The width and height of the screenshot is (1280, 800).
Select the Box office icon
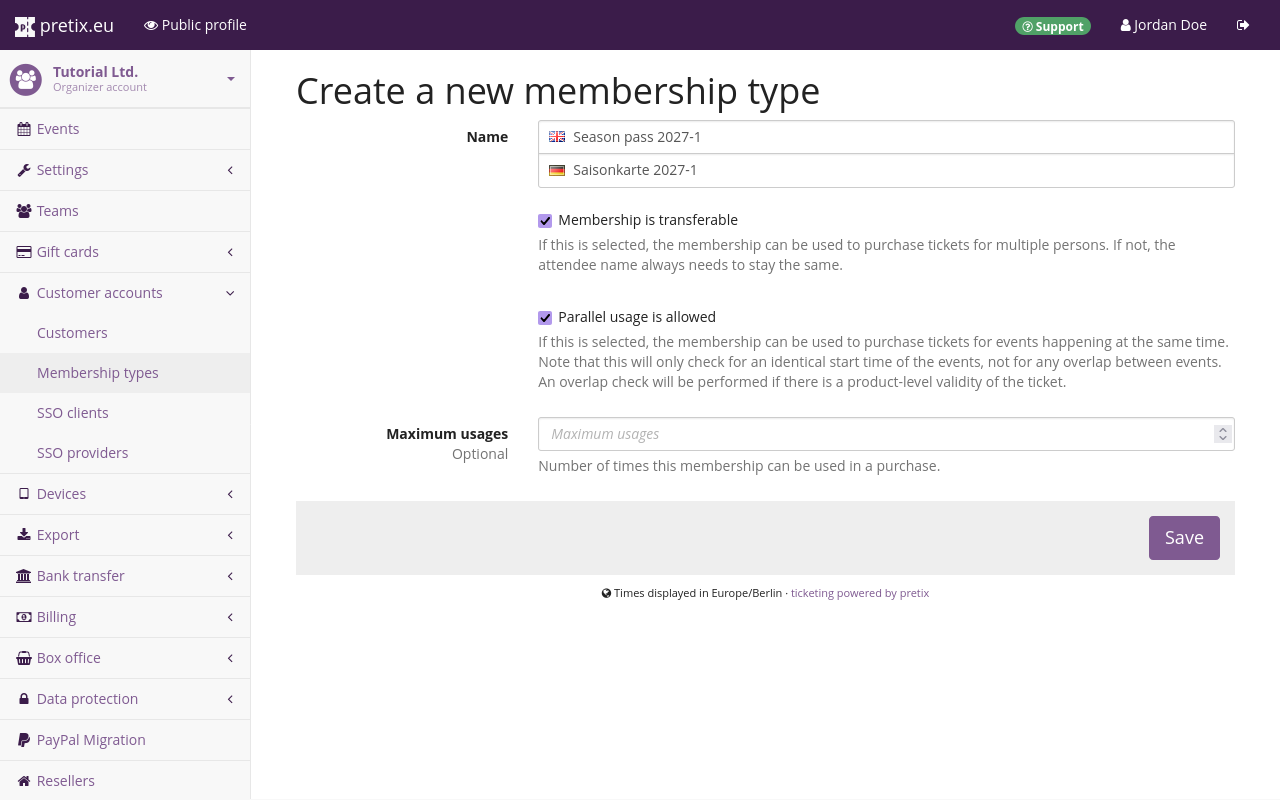click(23, 657)
